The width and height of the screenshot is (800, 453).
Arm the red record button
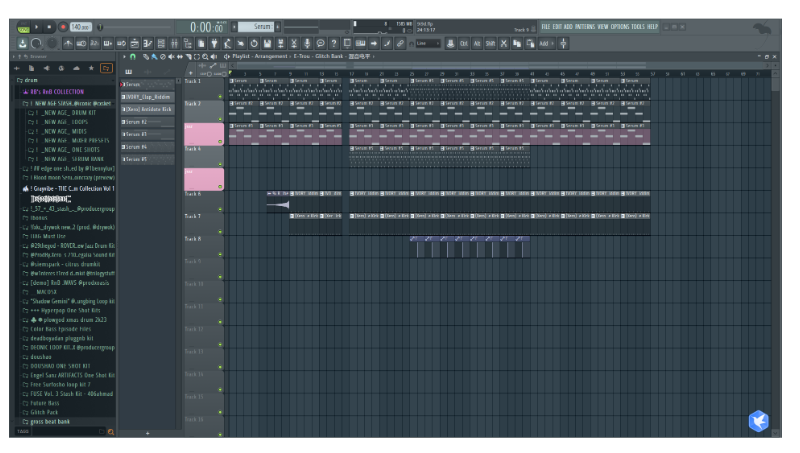tap(63, 27)
